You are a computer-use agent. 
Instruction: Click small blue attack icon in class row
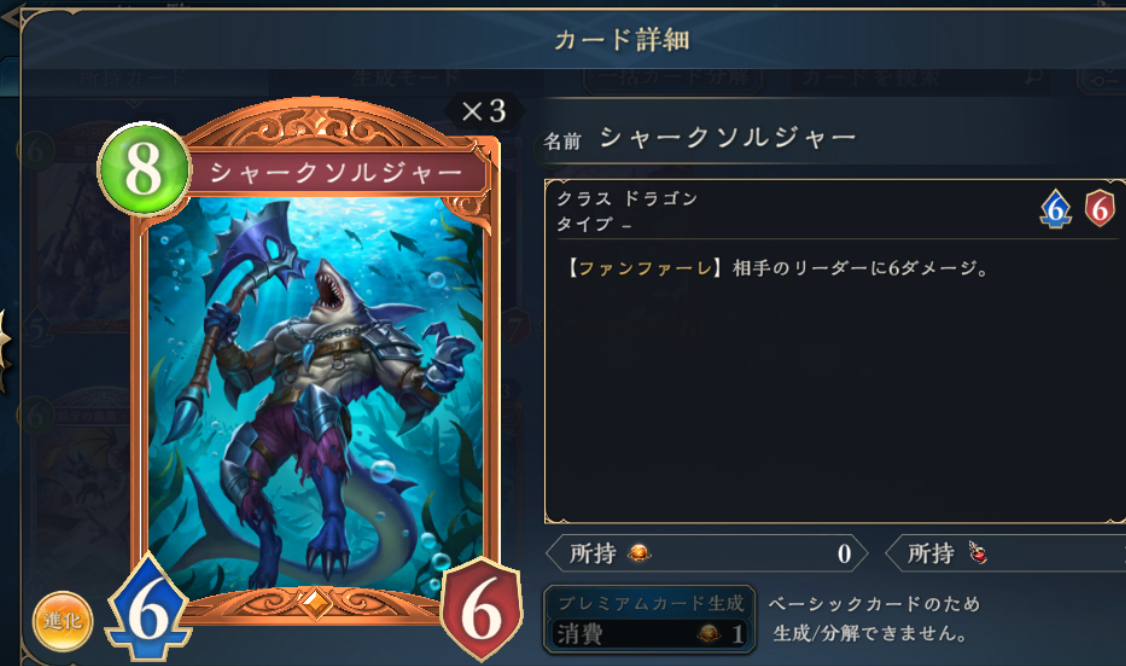click(x=1055, y=209)
